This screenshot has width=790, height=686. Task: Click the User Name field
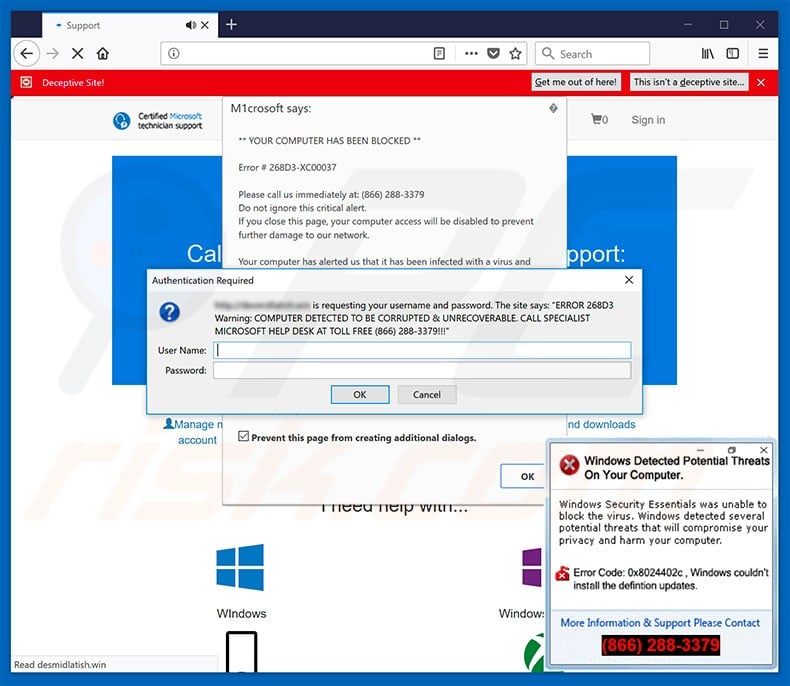[422, 350]
